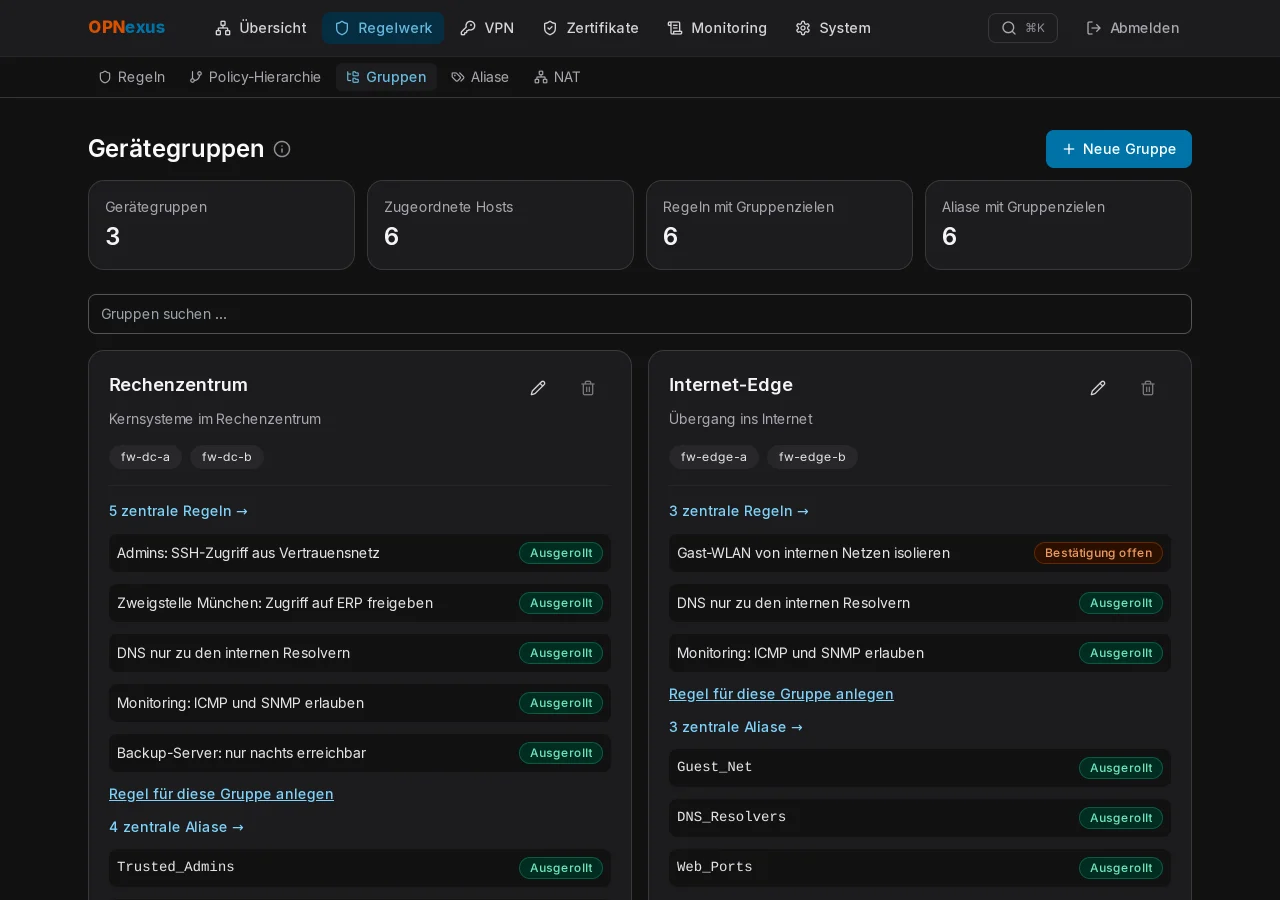
Task: Select rule 'Zweigstelle München: Zugriff auf ERP freigeben'
Action: tap(360, 603)
